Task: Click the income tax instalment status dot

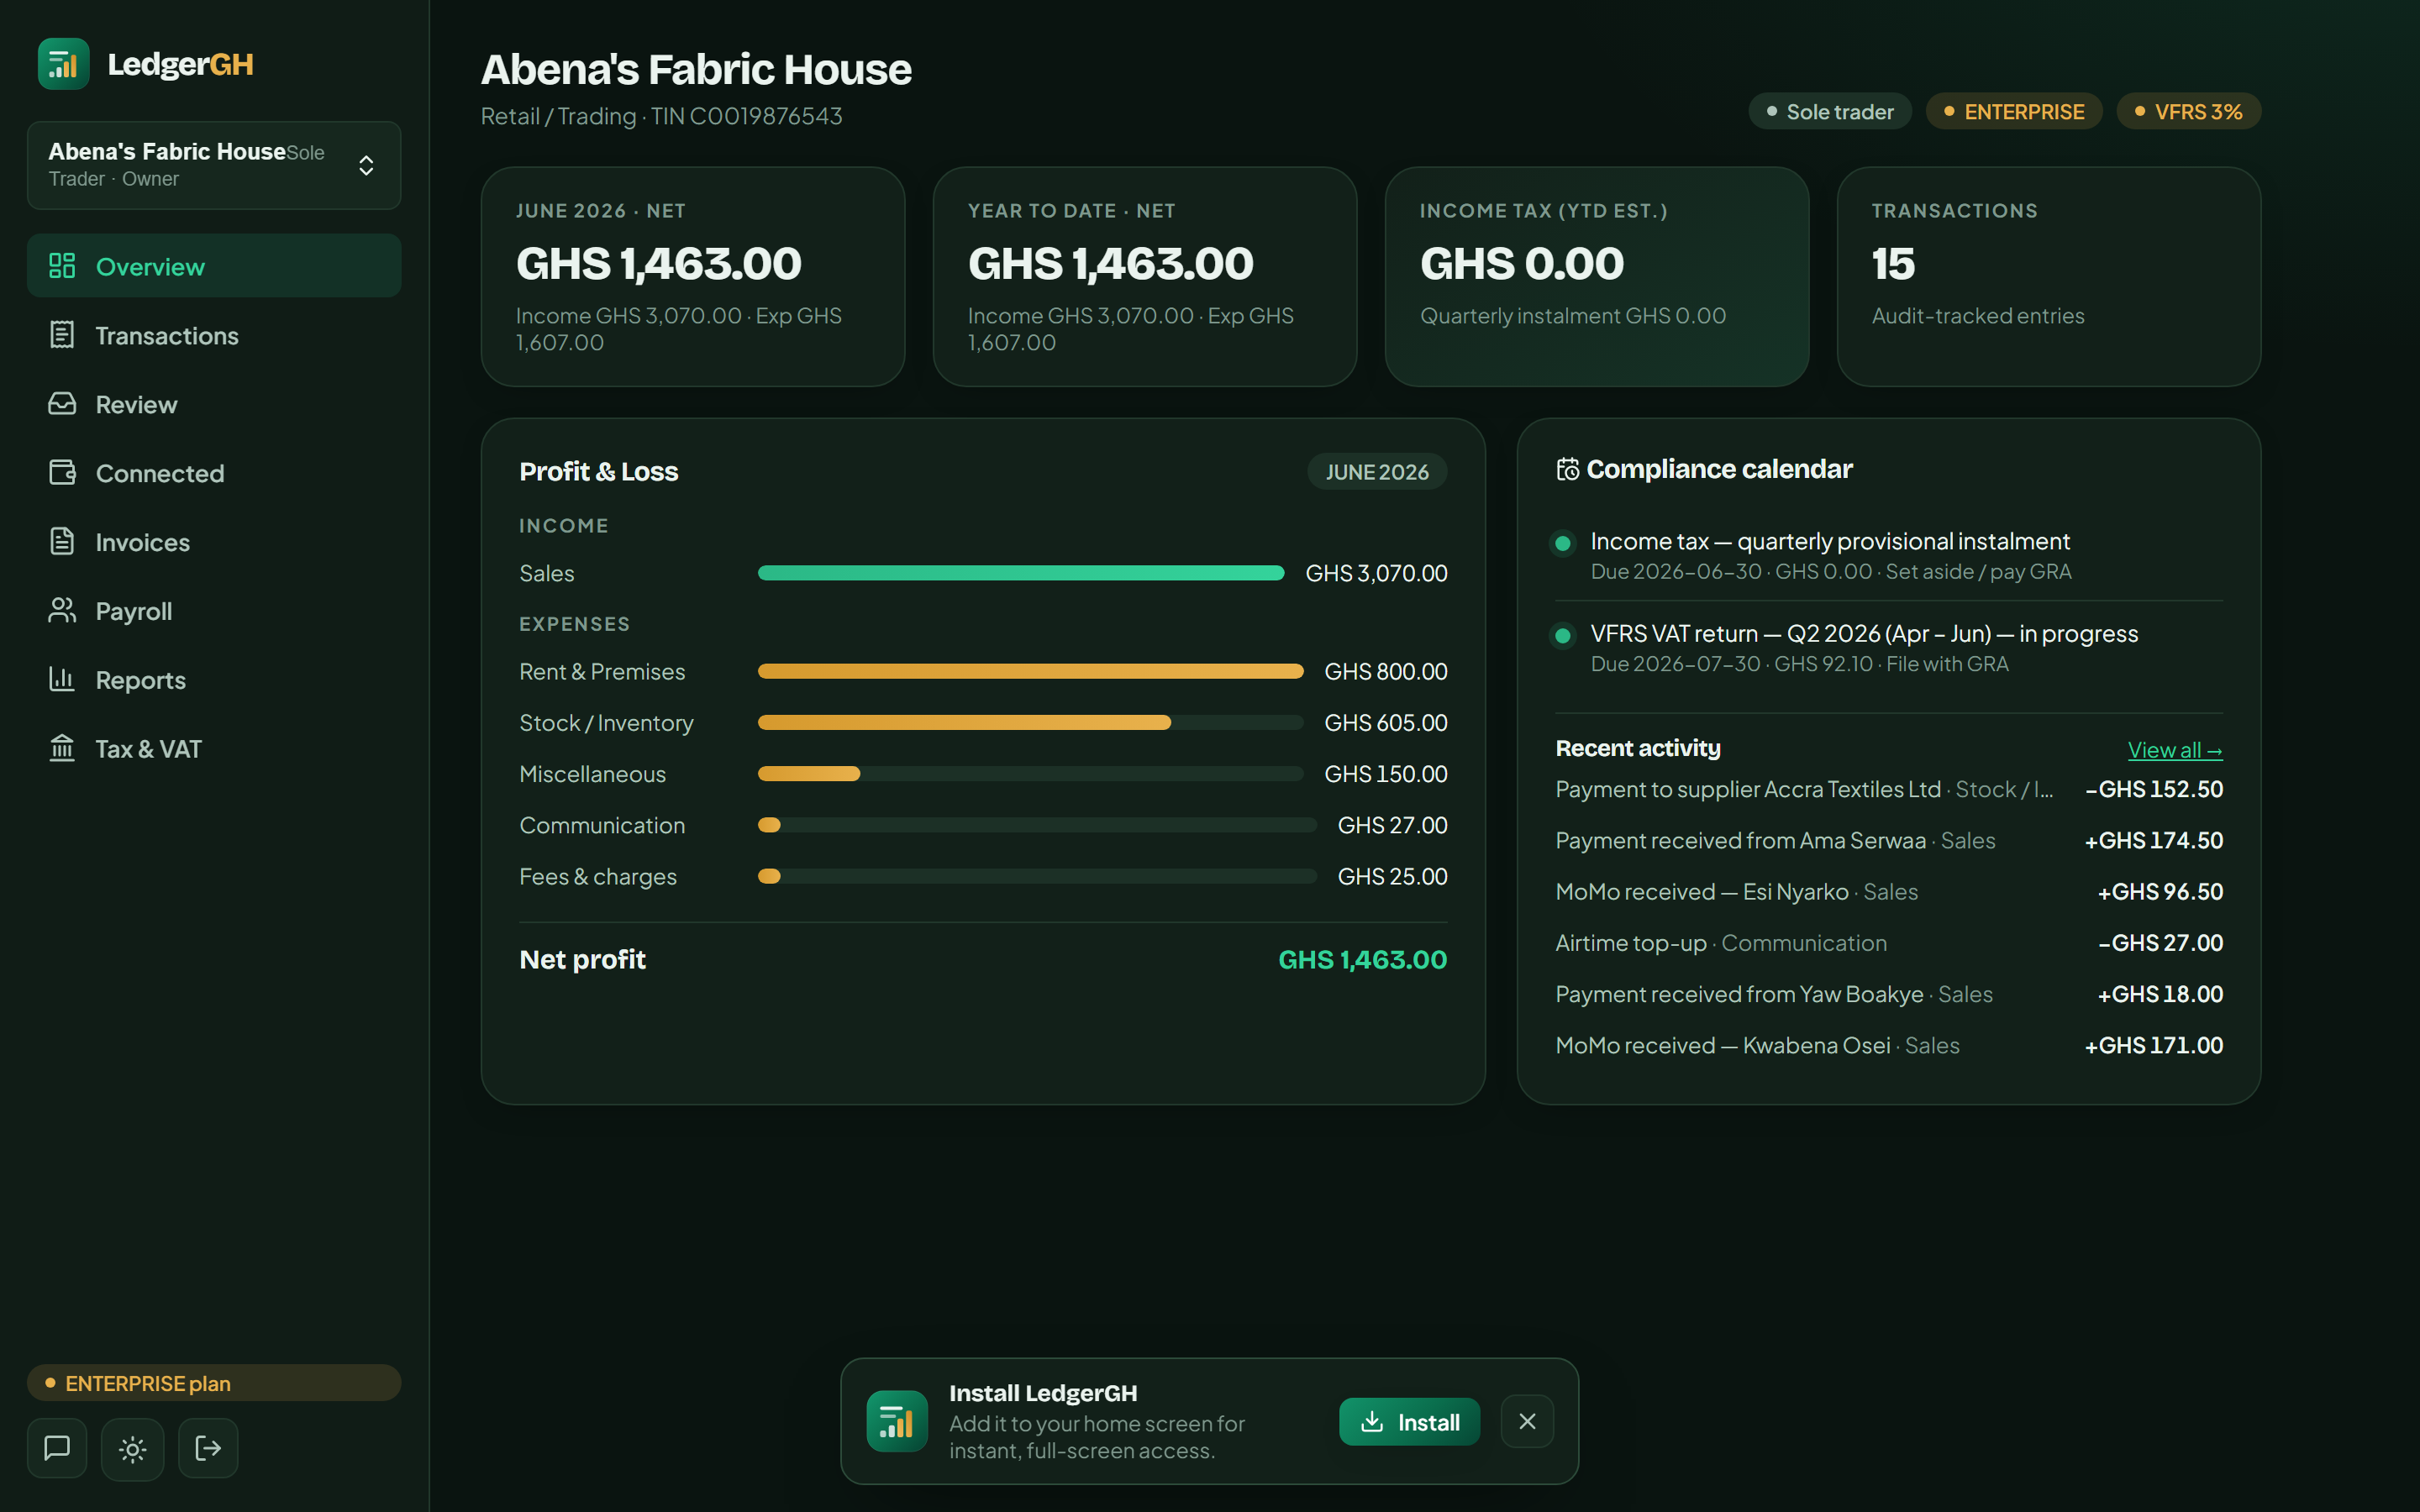Action: (x=1563, y=543)
